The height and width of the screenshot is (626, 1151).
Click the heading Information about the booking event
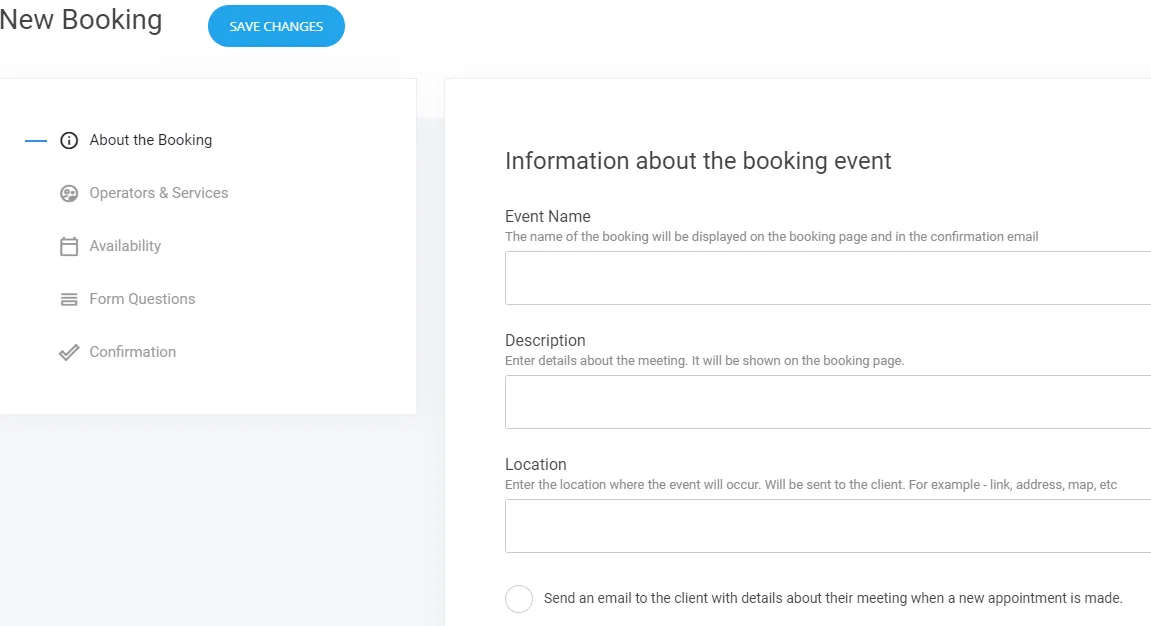click(698, 161)
